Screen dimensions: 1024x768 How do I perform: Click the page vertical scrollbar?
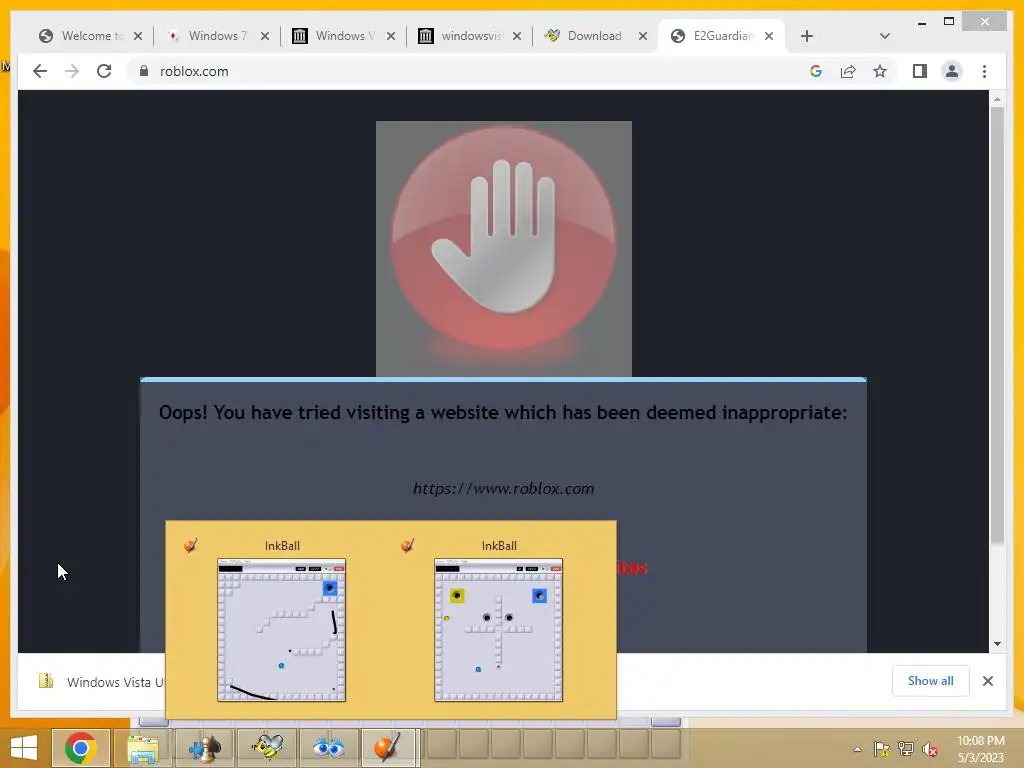point(997,371)
